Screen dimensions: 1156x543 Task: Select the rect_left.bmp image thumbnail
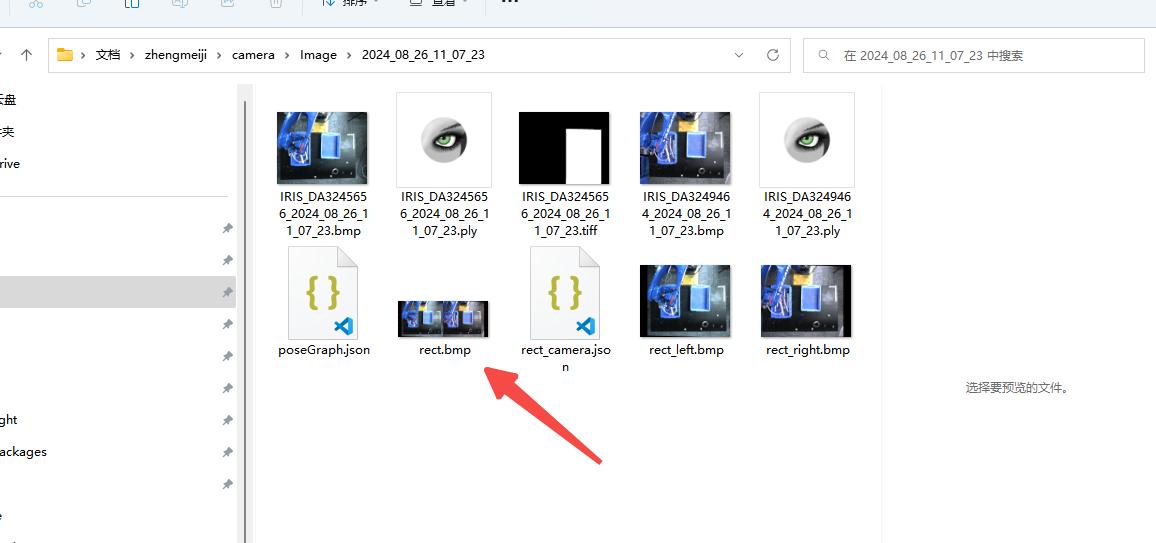685,300
